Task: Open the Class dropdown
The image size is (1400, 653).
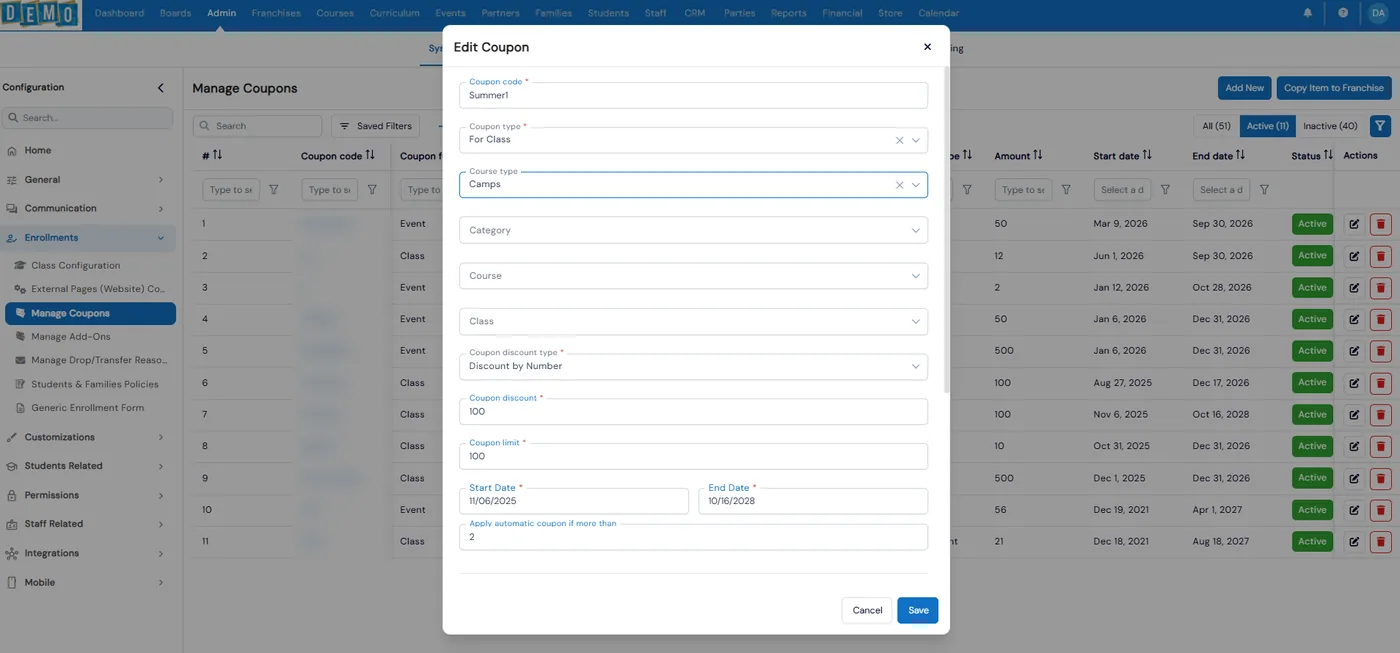Action: (693, 322)
